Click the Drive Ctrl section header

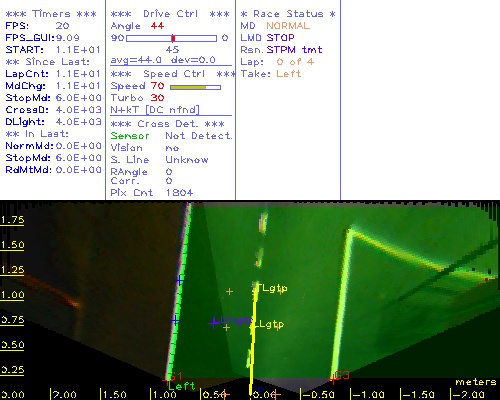(170, 14)
